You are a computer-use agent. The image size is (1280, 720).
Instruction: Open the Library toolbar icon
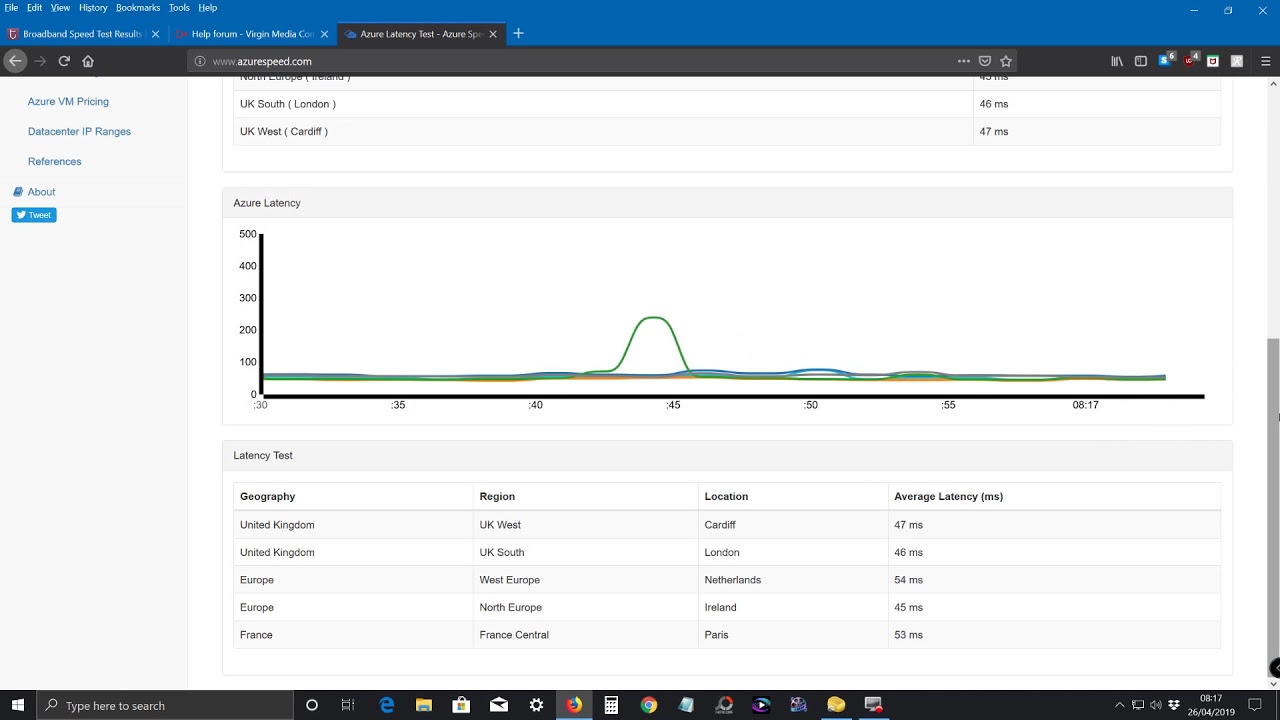point(1117,61)
